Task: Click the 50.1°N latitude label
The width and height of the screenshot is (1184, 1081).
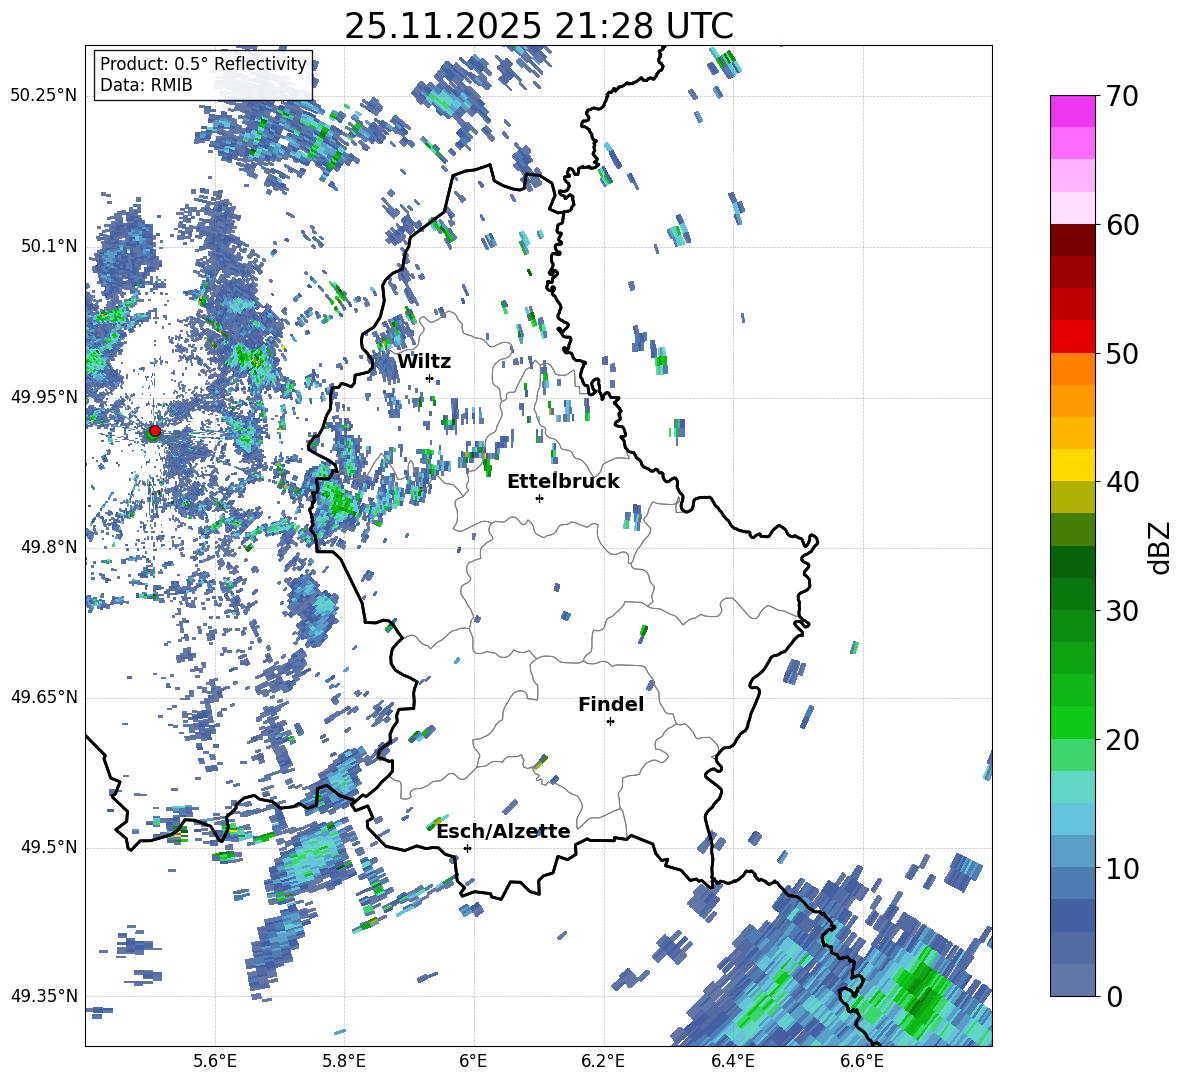Action: [49, 247]
